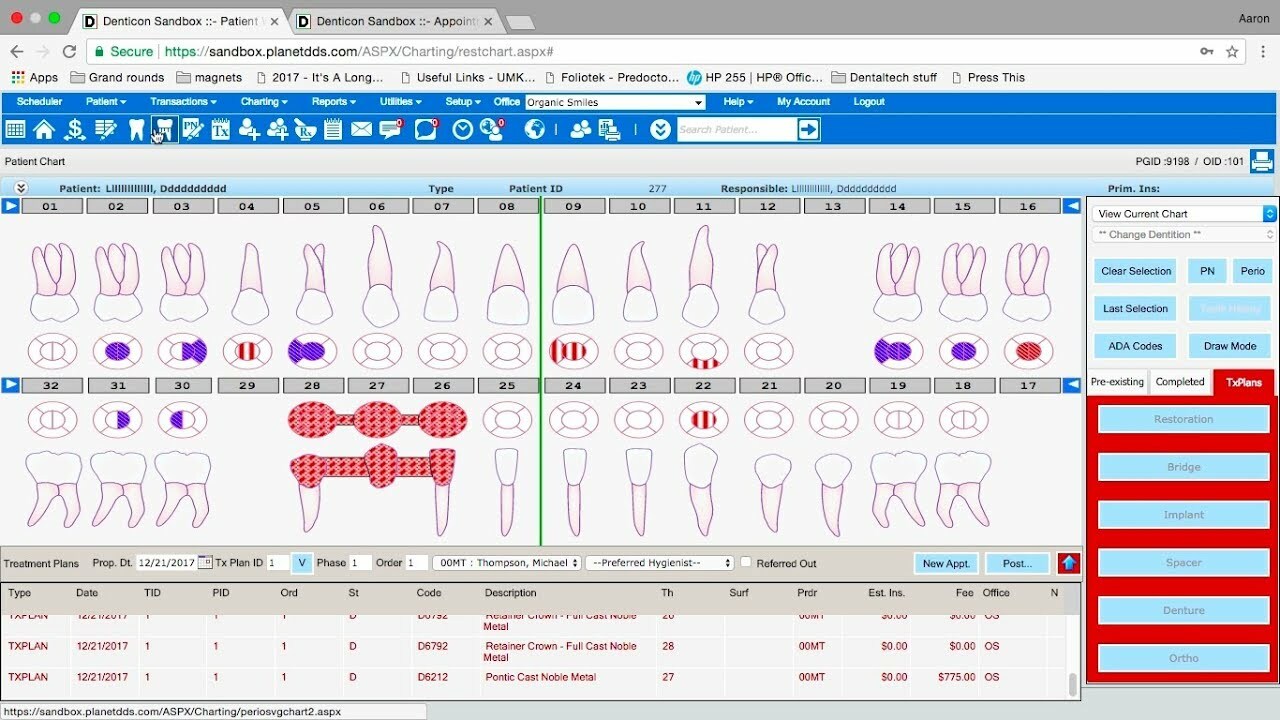Click the Home icon in the toolbar
Viewport: 1280px width, 720px height.
[44, 129]
